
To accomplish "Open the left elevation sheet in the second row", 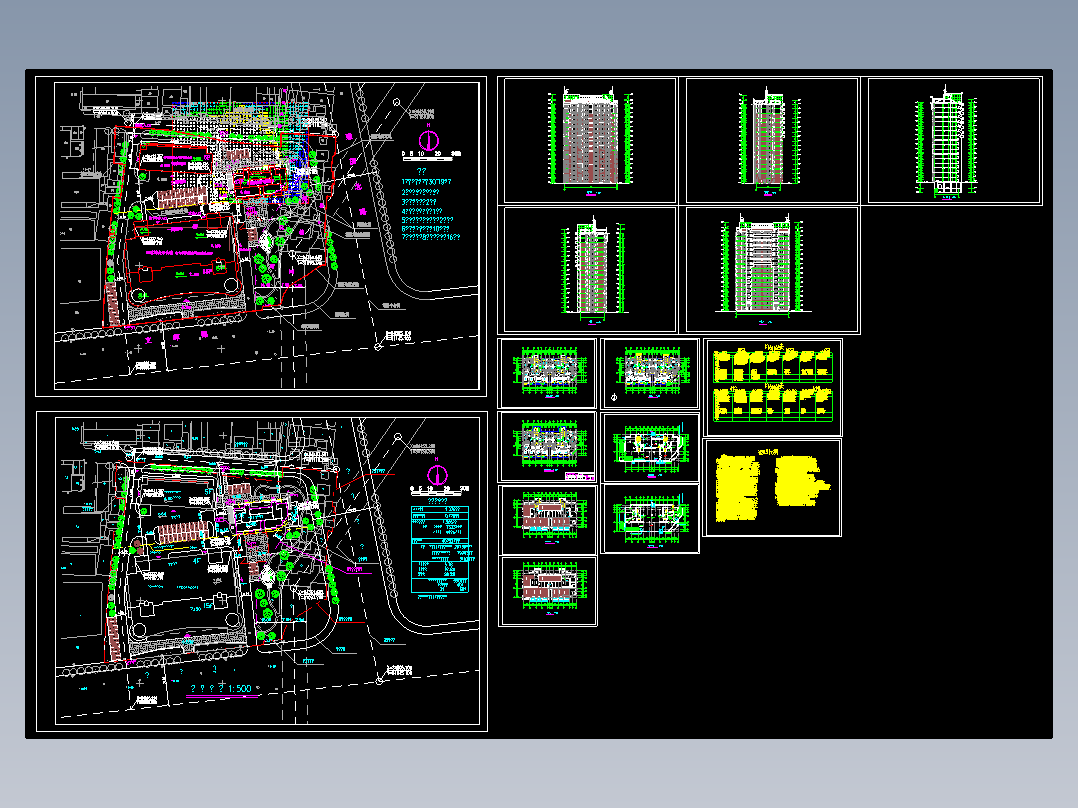I will (590, 270).
